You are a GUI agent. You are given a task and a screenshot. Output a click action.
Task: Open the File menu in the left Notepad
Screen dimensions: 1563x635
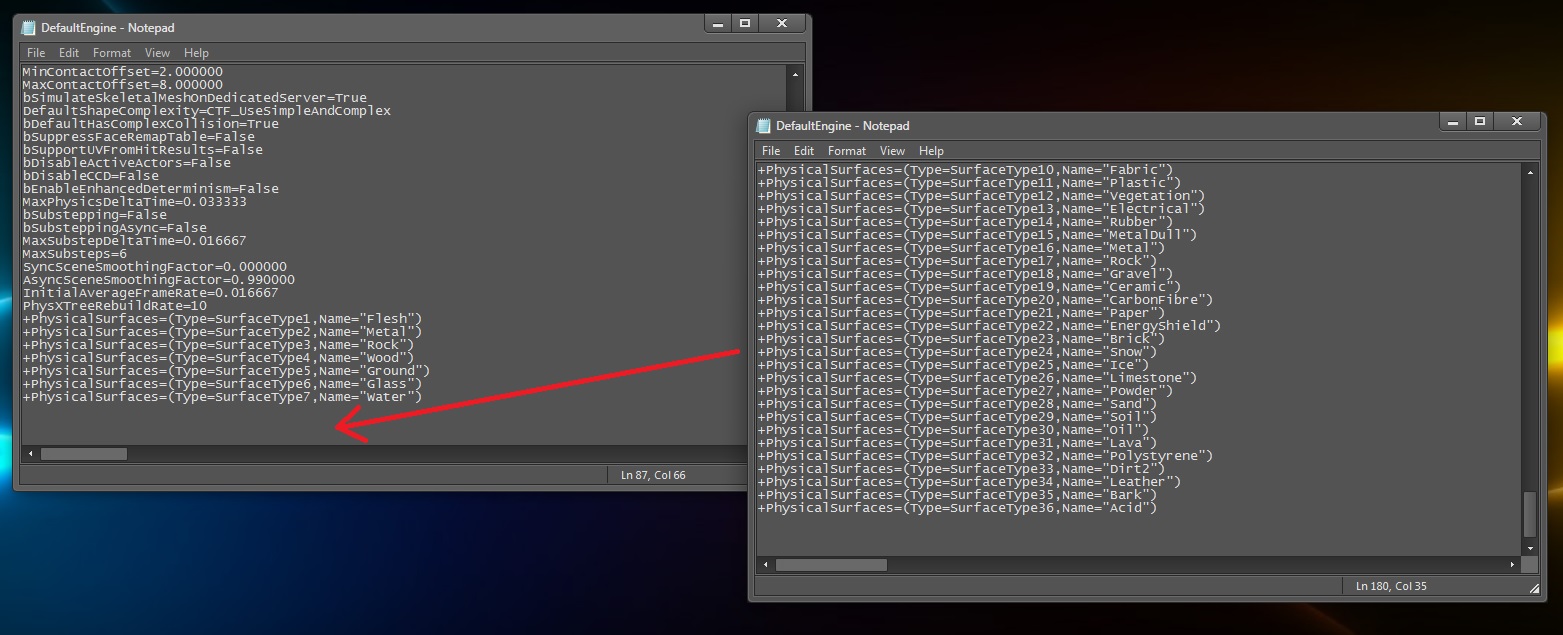(36, 52)
